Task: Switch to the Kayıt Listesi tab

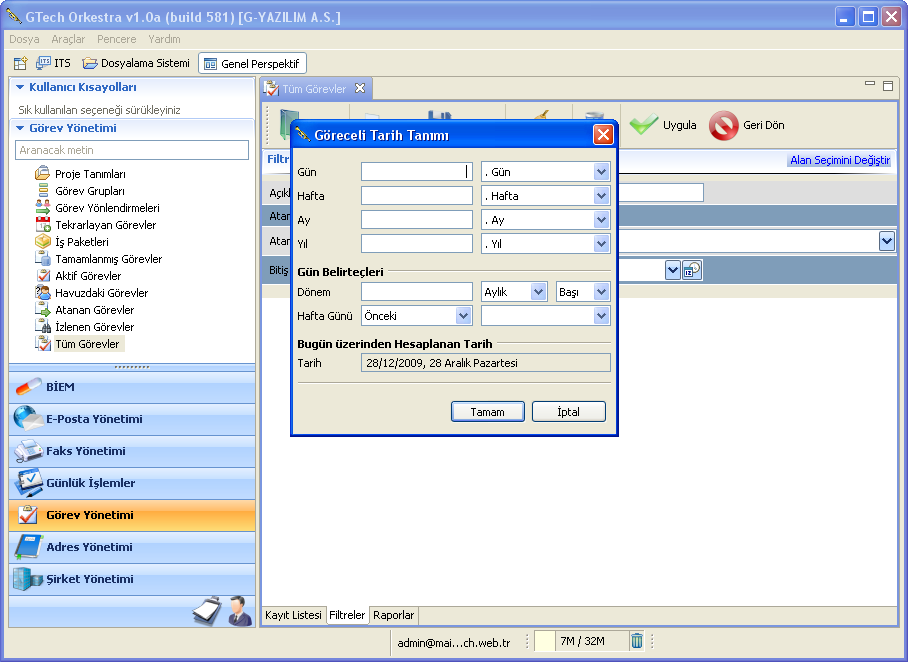Action: tap(292, 615)
